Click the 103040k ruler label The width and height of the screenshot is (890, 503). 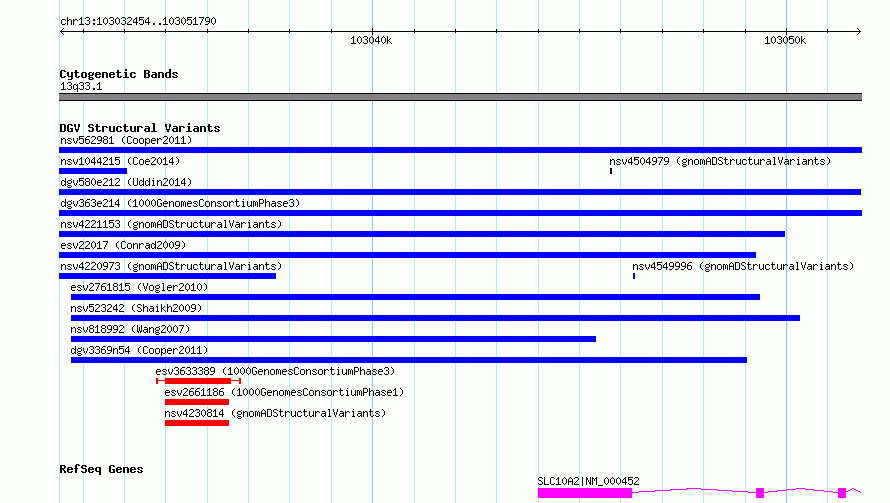point(371,40)
